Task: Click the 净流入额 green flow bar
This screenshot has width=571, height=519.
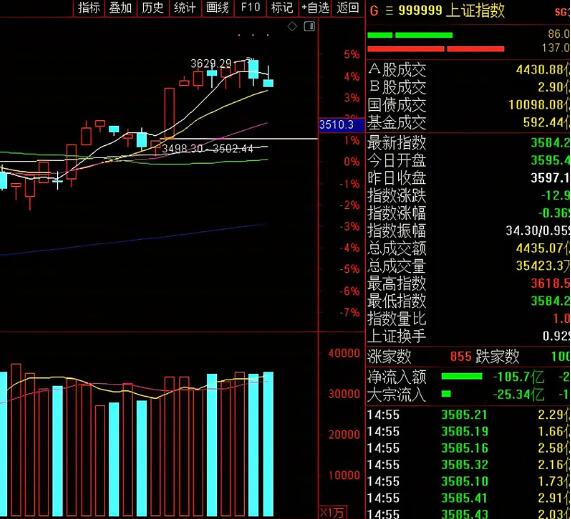Action: pyautogui.click(x=461, y=376)
